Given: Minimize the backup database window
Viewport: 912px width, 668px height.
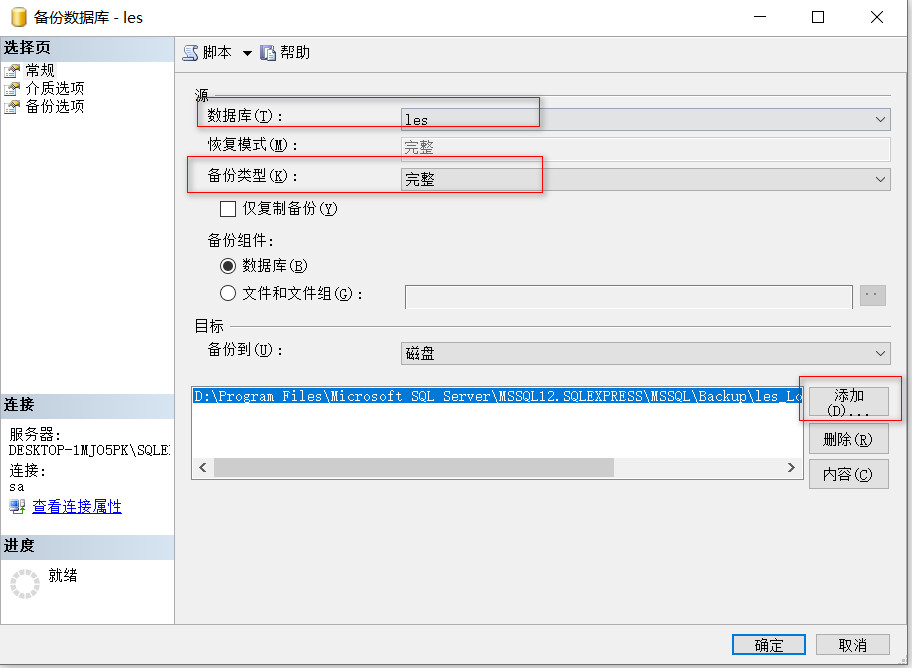Looking at the screenshot, I should point(760,17).
